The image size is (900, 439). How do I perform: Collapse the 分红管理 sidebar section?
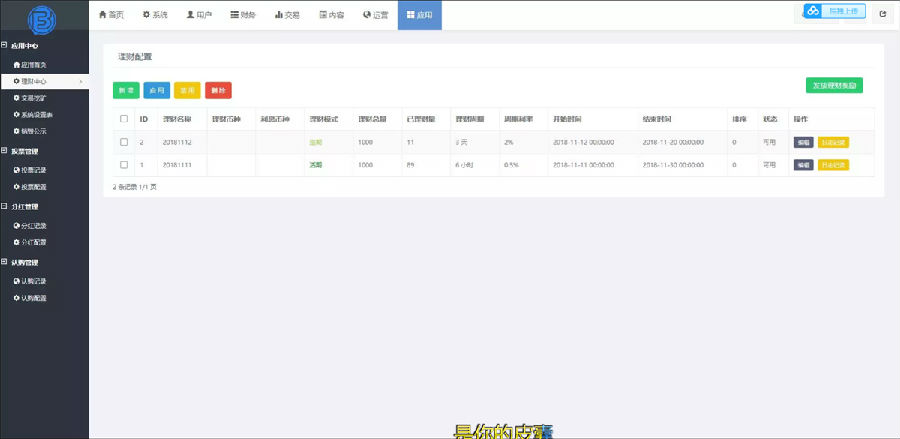(5, 207)
